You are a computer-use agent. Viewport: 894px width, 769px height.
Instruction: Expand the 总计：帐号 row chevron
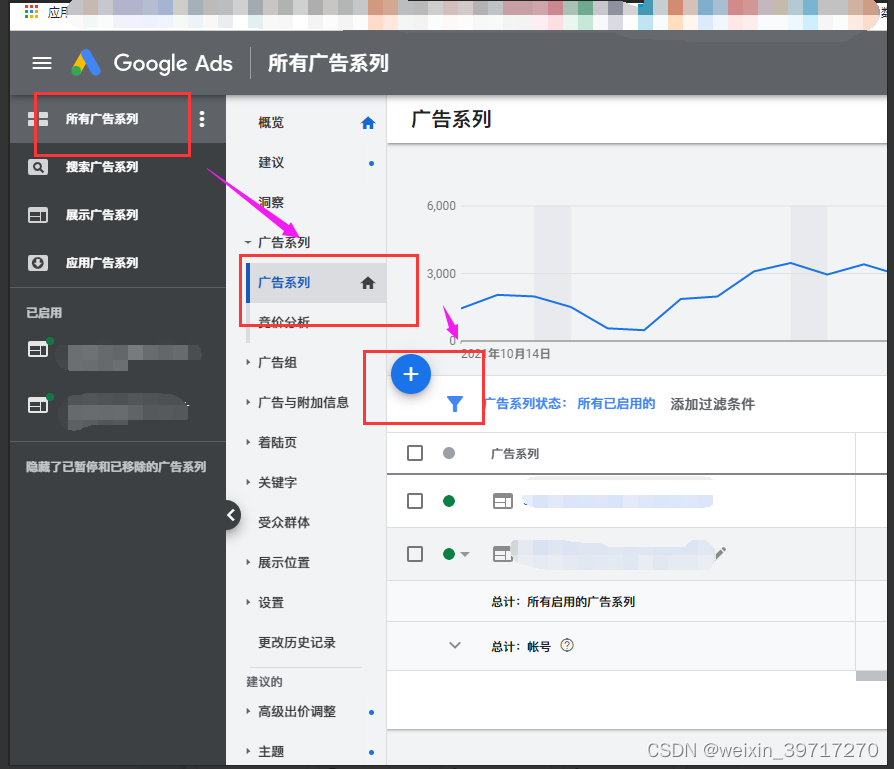[x=454, y=645]
